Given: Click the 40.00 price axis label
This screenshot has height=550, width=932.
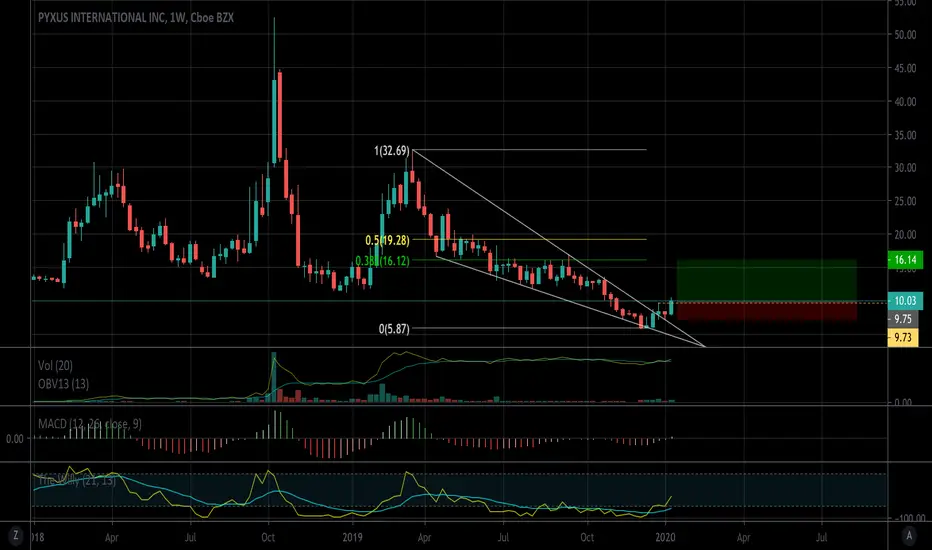Looking at the screenshot, I should [x=905, y=102].
